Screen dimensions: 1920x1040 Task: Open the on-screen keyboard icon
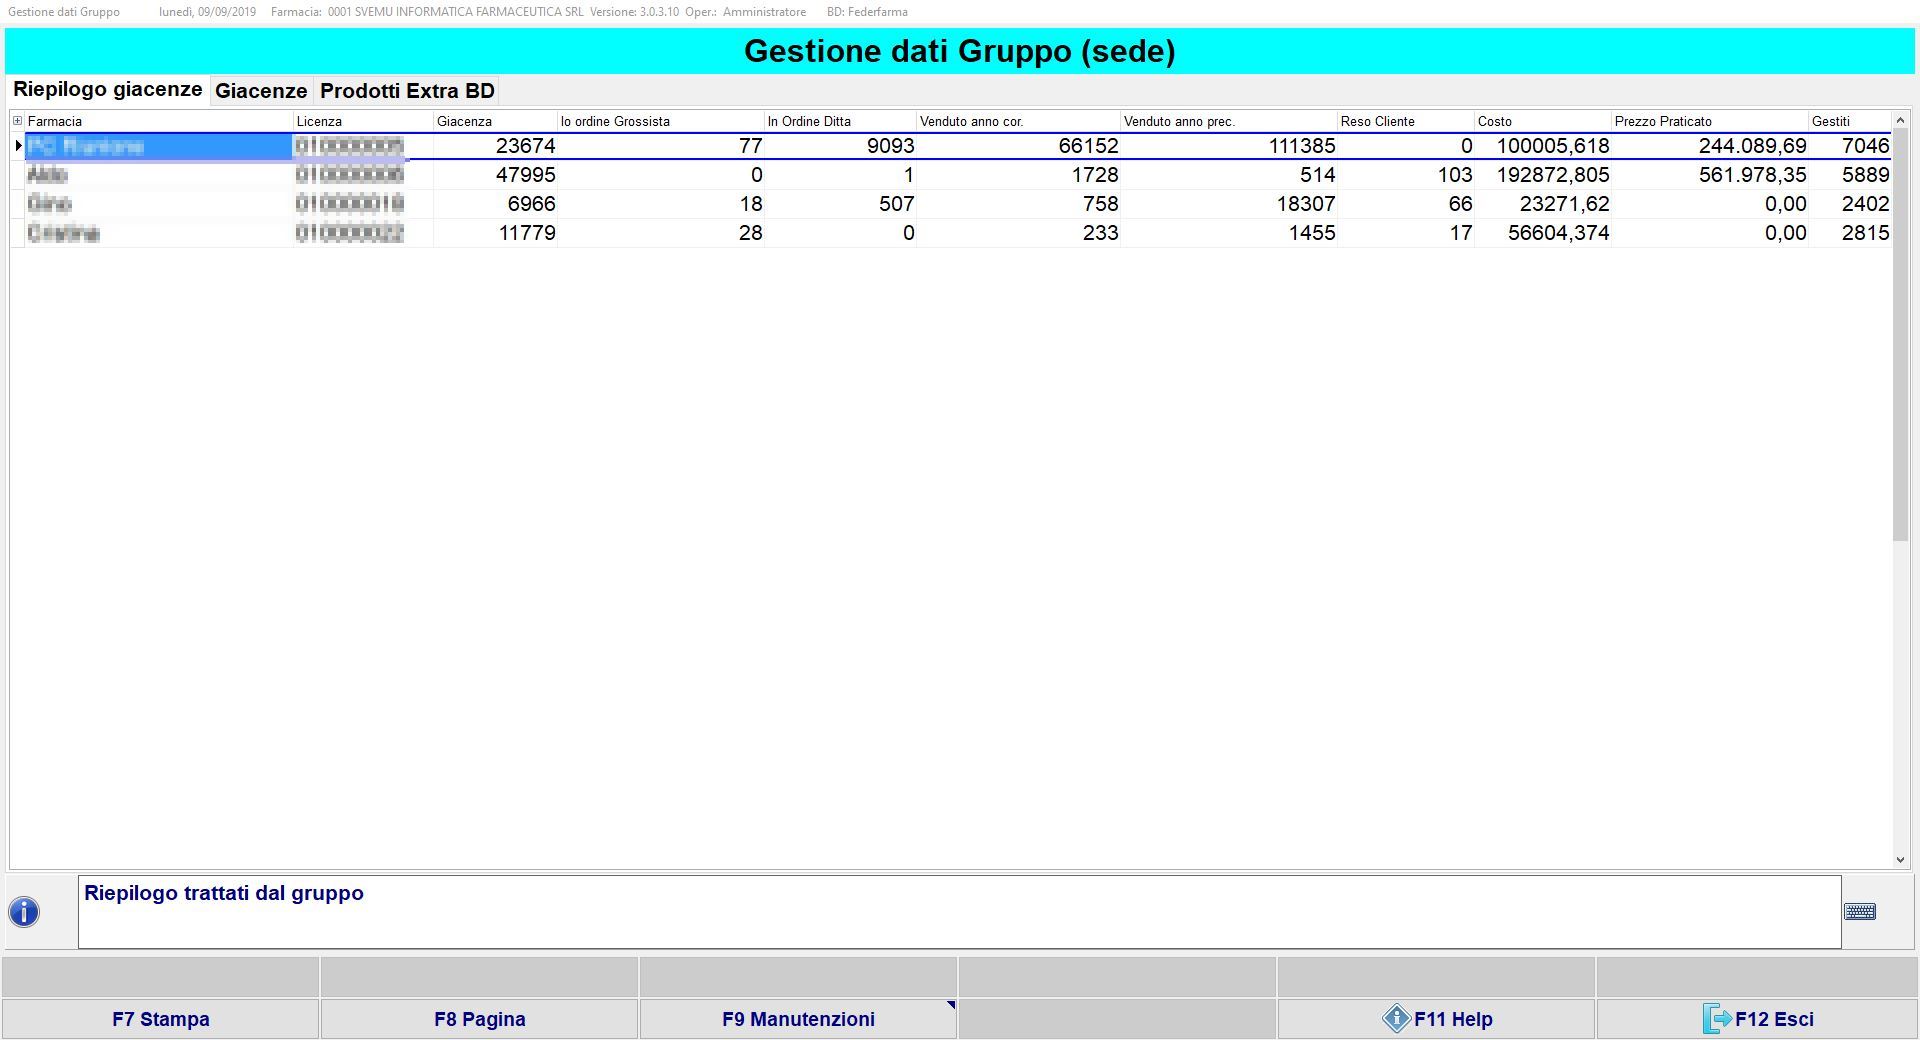(x=1859, y=912)
